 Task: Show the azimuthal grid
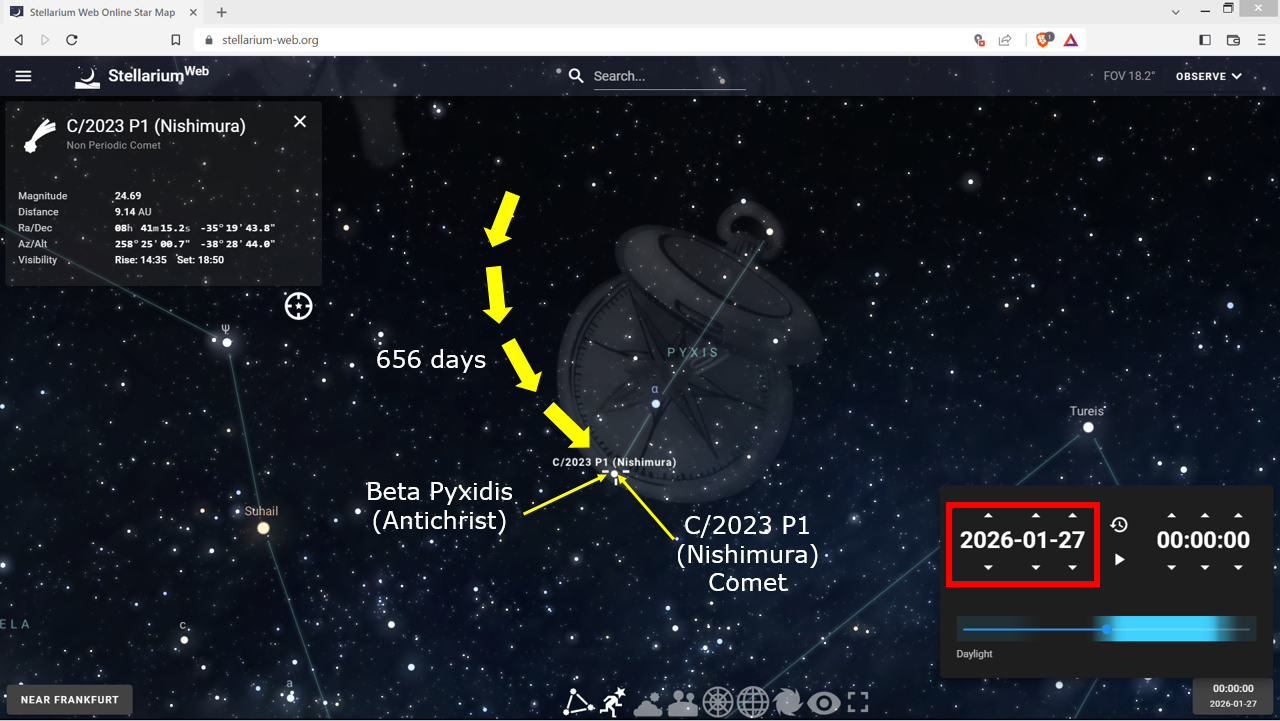click(x=718, y=702)
